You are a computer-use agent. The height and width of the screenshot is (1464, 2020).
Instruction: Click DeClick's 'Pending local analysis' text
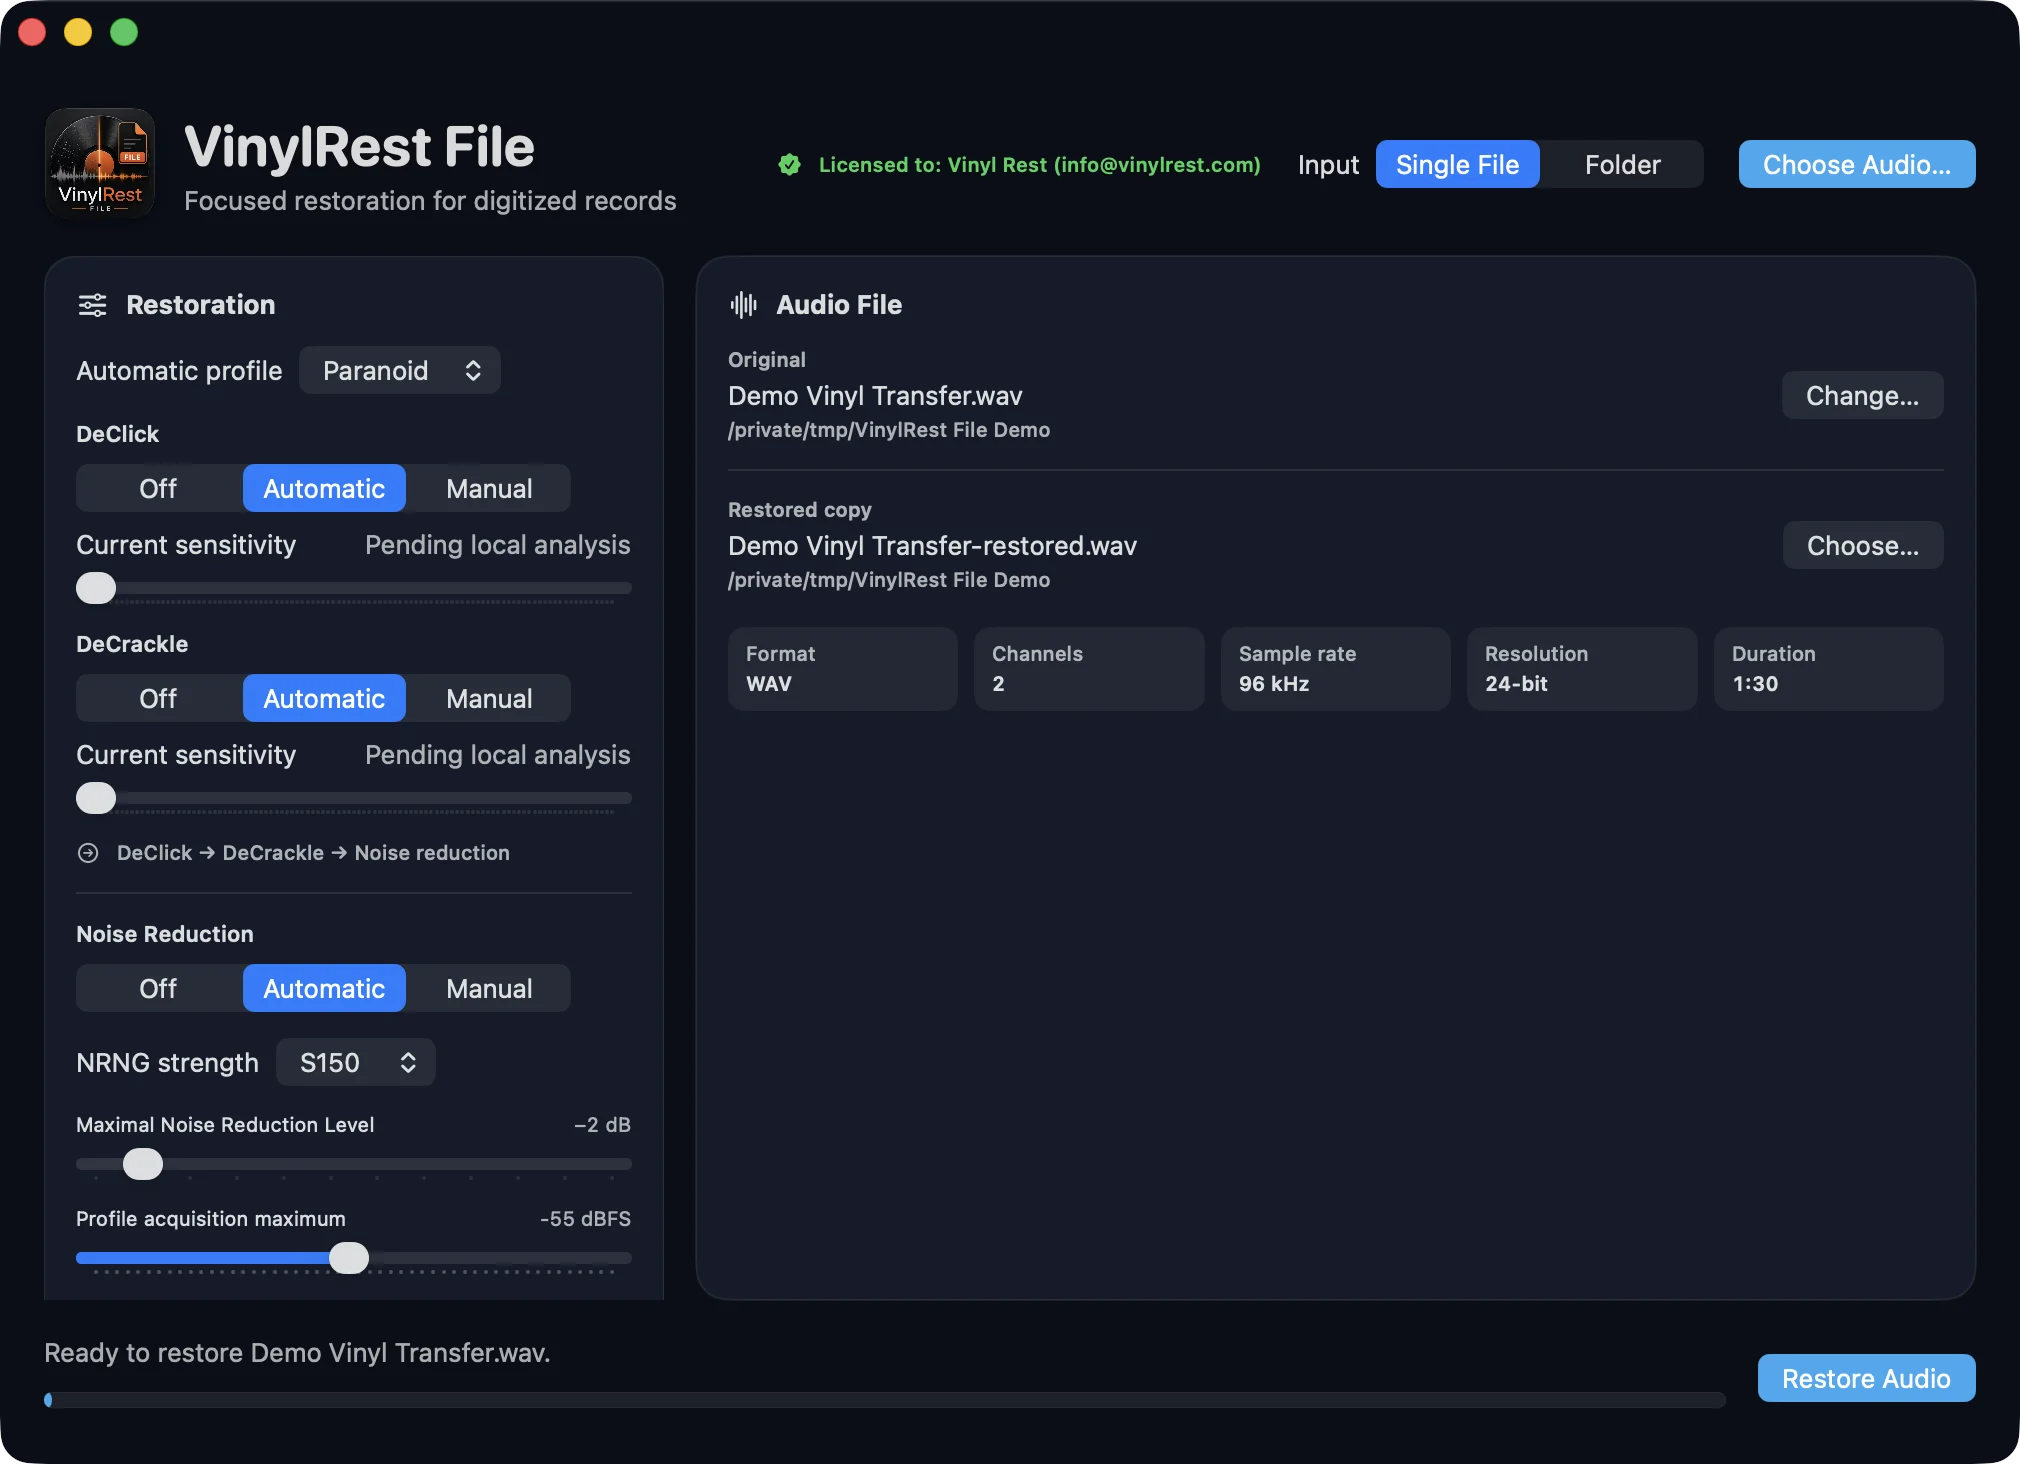pyautogui.click(x=497, y=545)
